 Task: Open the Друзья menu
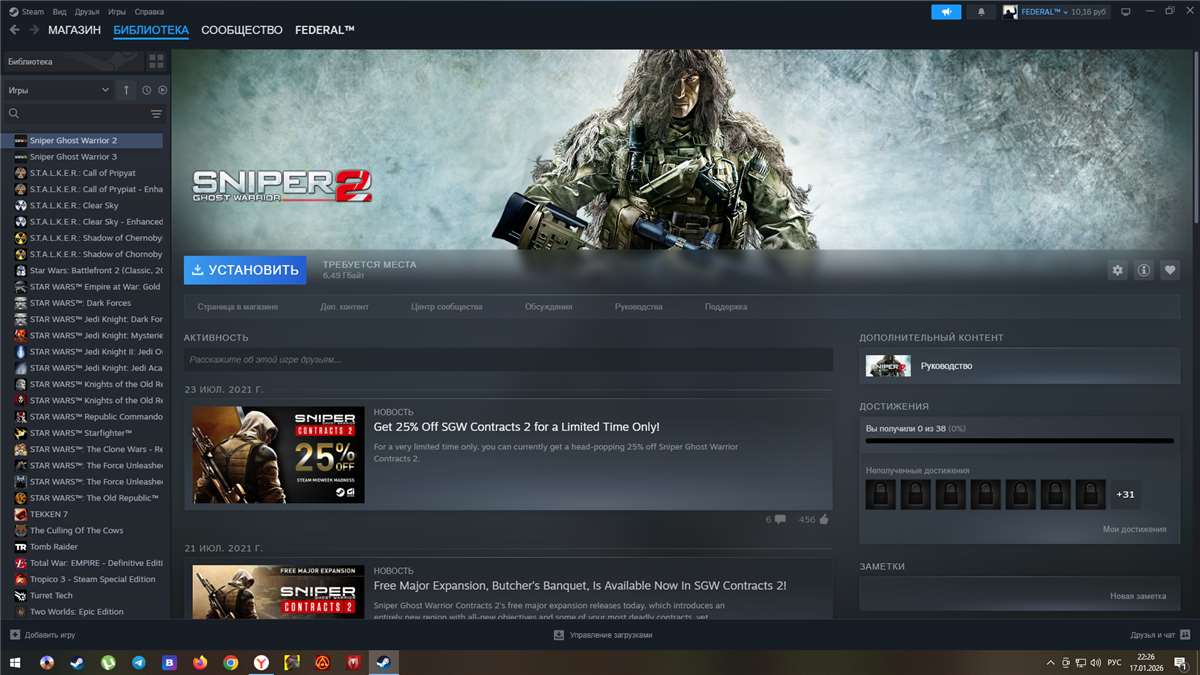(85, 12)
